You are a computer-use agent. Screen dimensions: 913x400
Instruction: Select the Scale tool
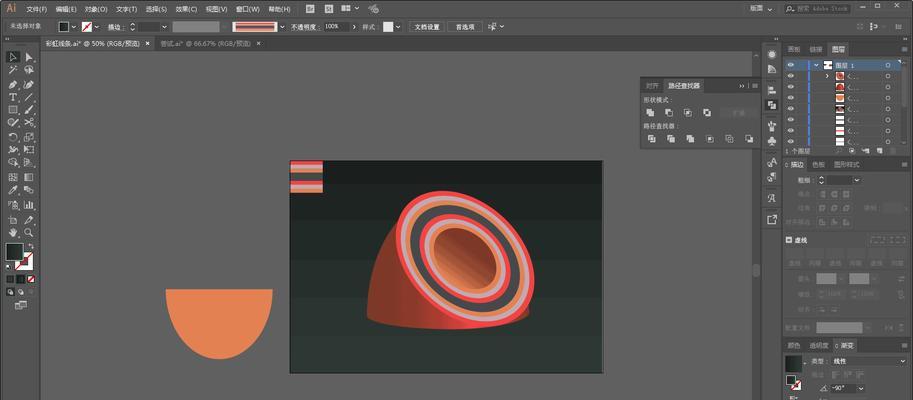tap(29, 137)
